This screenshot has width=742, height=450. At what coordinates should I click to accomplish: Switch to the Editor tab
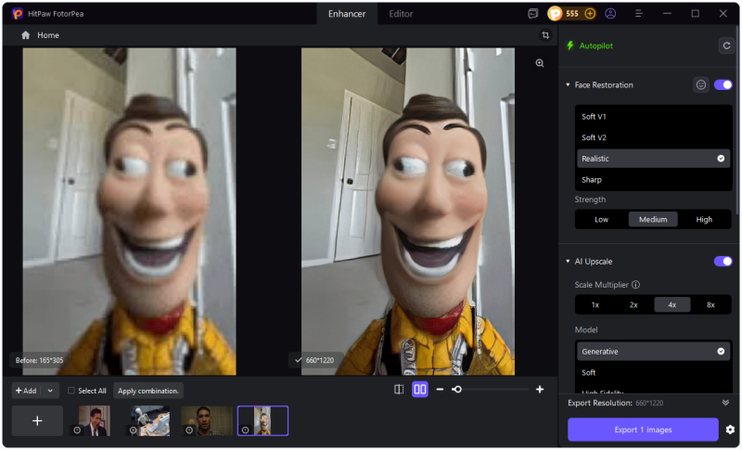coord(401,14)
